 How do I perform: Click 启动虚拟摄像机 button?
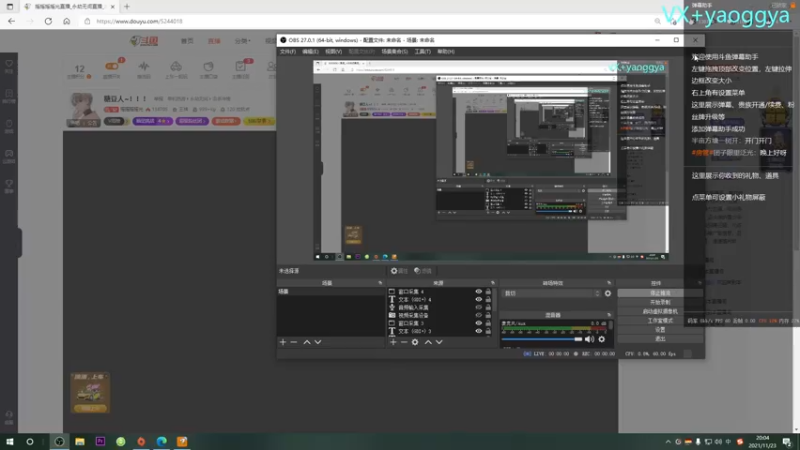pyautogui.click(x=660, y=311)
